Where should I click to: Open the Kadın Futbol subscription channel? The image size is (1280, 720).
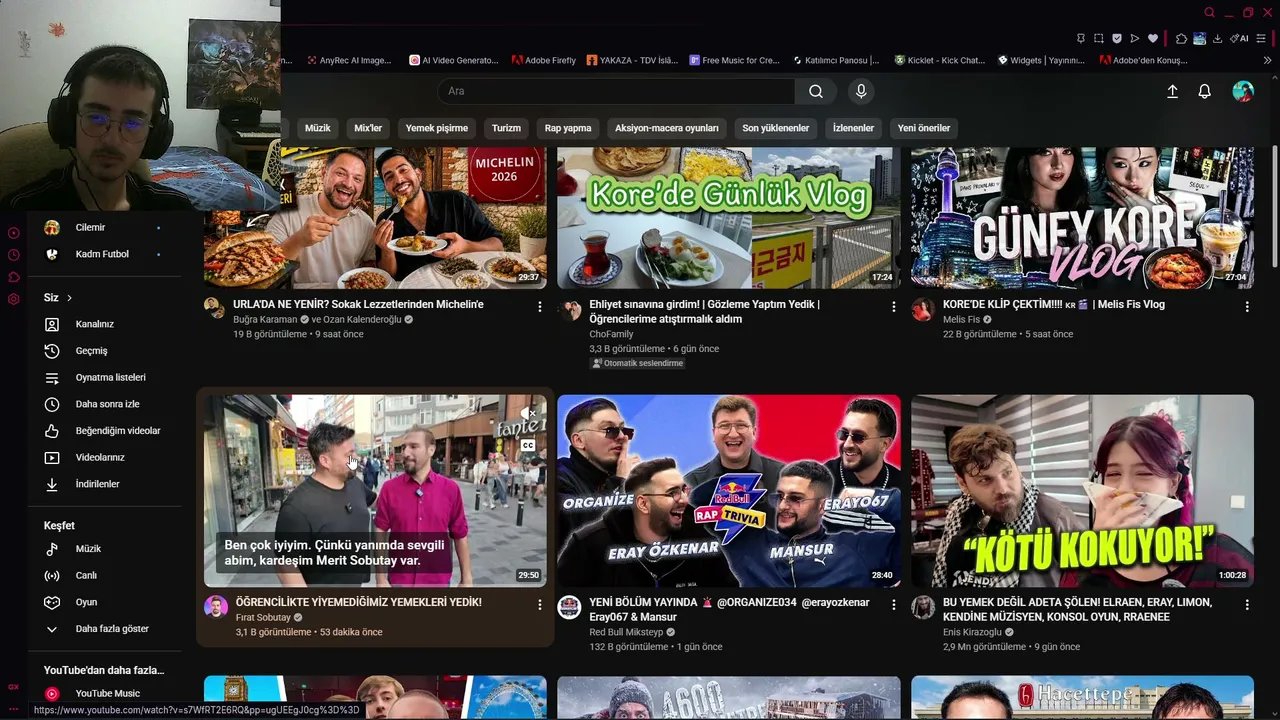(x=105, y=254)
